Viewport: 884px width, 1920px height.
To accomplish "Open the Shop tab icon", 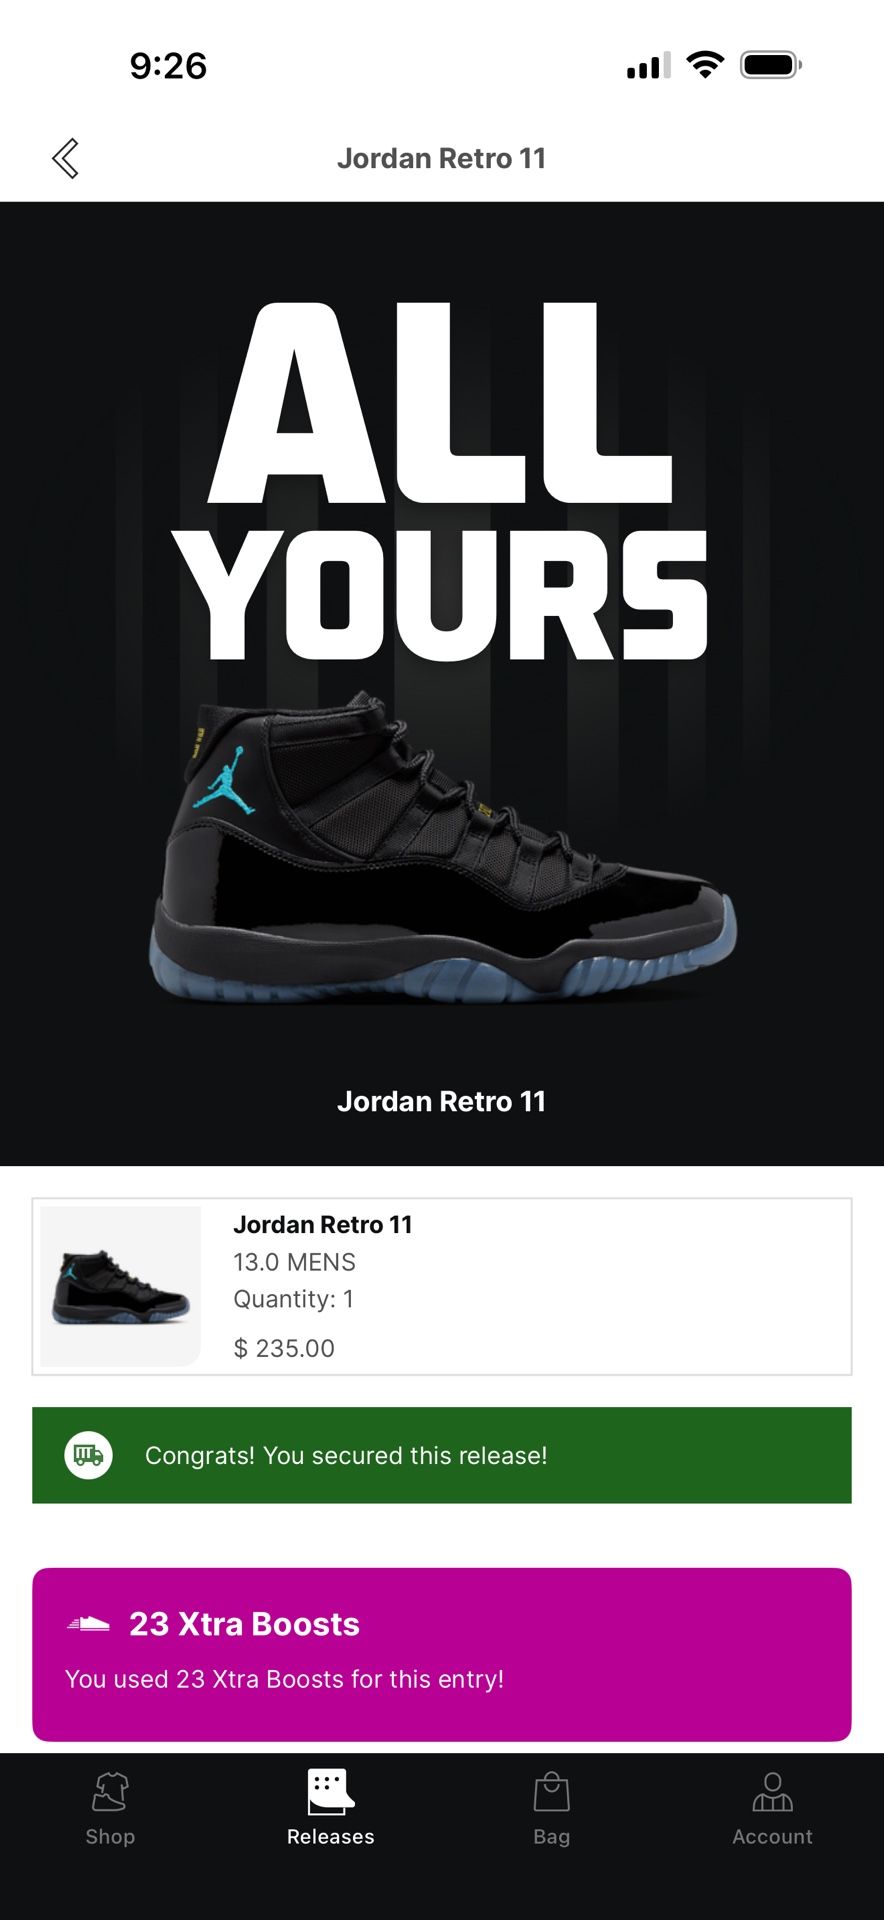I will (110, 1792).
